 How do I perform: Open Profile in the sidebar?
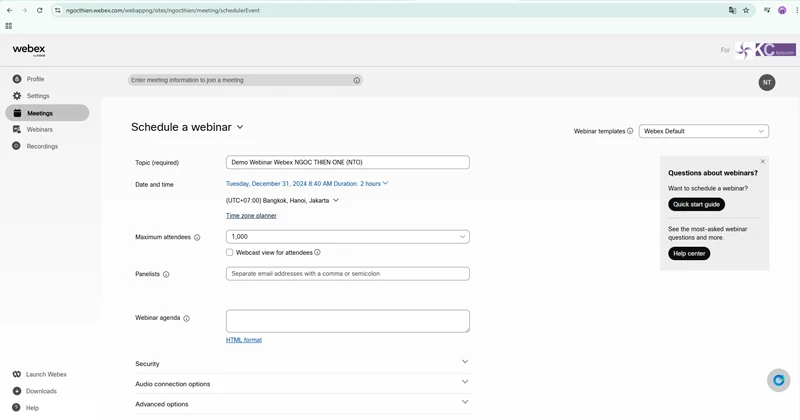[29, 79]
